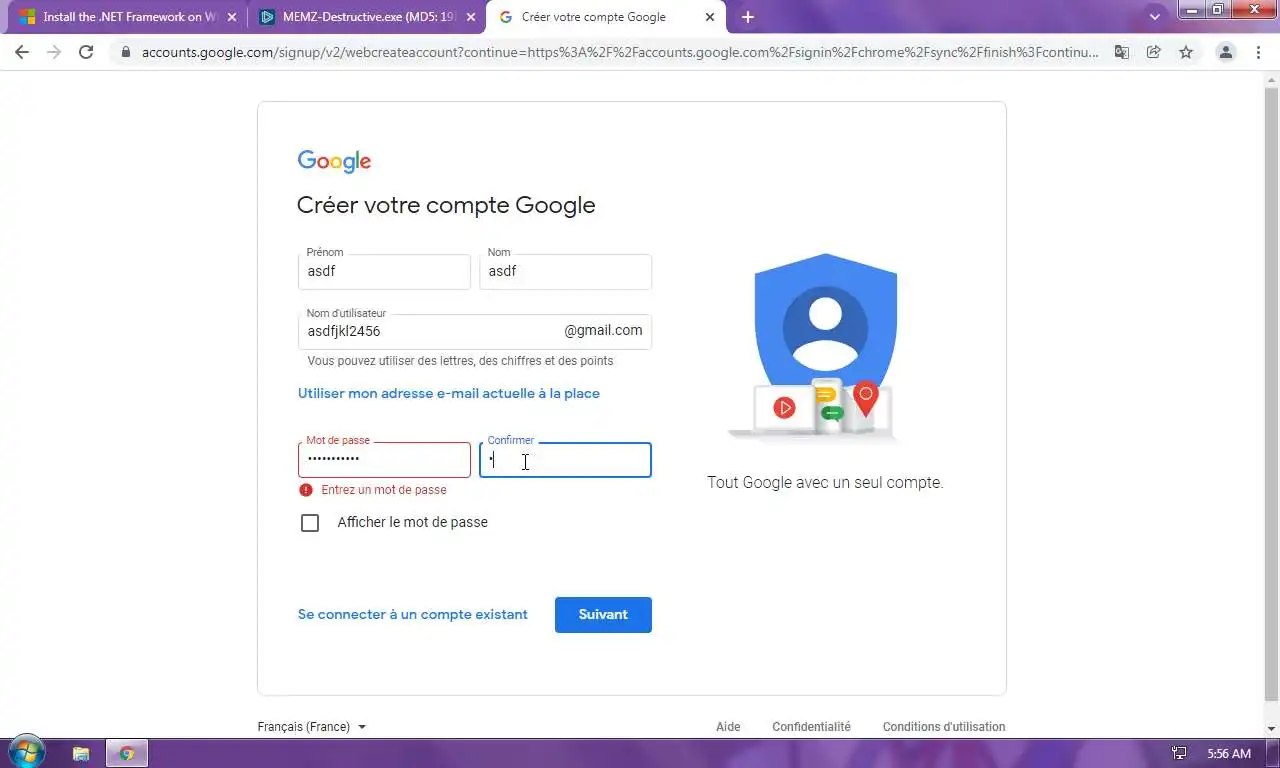Image resolution: width=1280 pixels, height=768 pixels.
Task: Click the Entrez un mot de passe error text
Action: coord(384,490)
